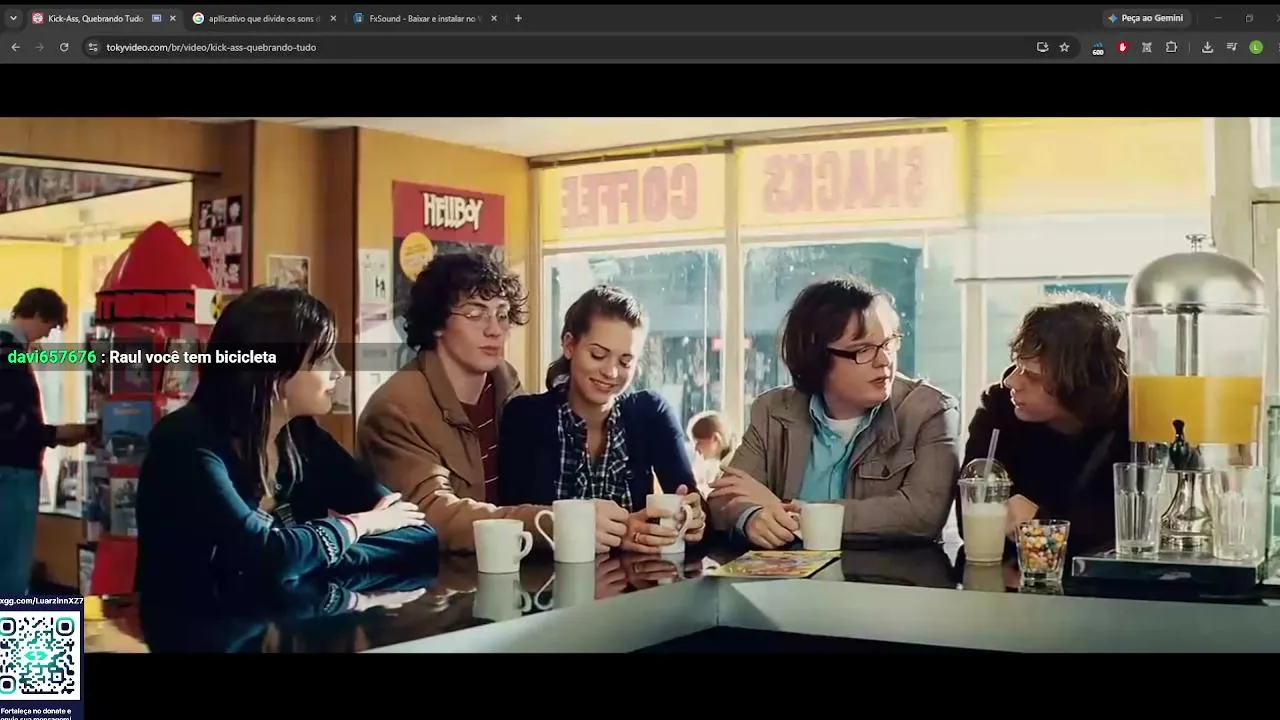This screenshot has height=720, width=1280.
Task: Open the Extensions puzzle-piece menu
Action: (1172, 47)
